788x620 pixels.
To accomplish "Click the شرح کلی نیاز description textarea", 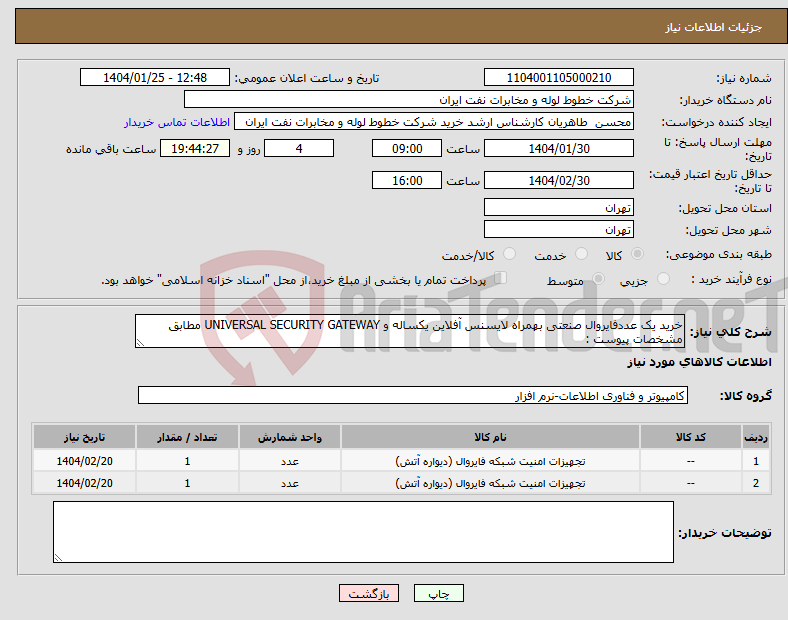I will tap(410, 331).
